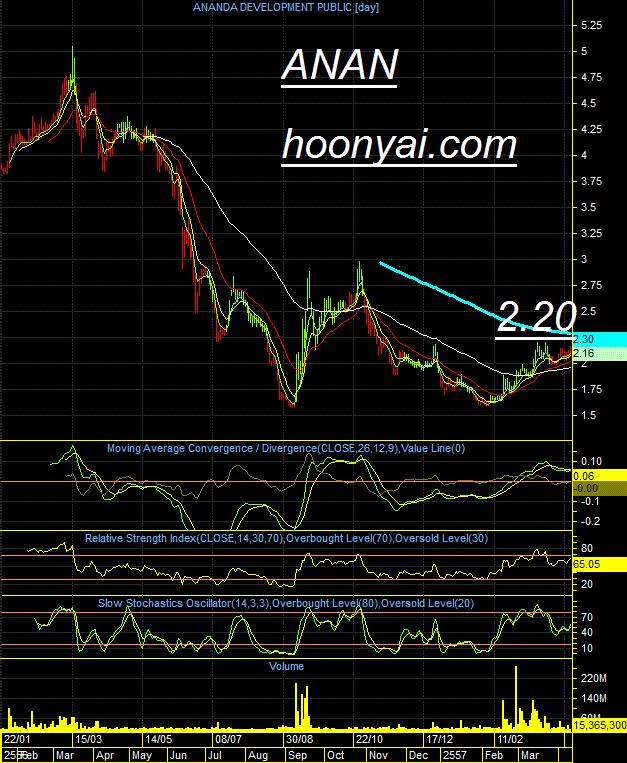The image size is (627, 763).
Task: Select the 0.10 MACD scale label
Action: tap(591, 461)
